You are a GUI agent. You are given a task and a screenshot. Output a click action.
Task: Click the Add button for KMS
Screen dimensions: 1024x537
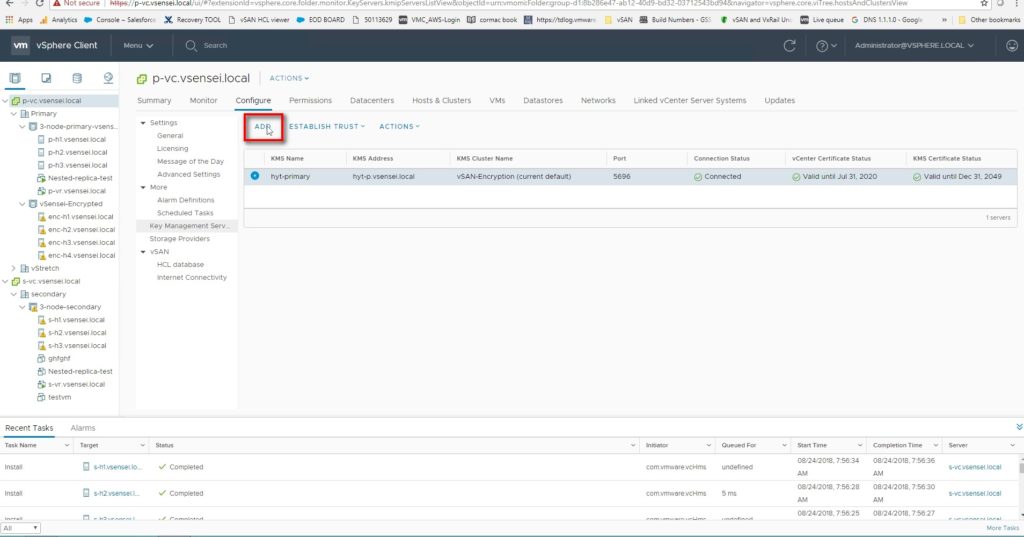click(x=263, y=127)
